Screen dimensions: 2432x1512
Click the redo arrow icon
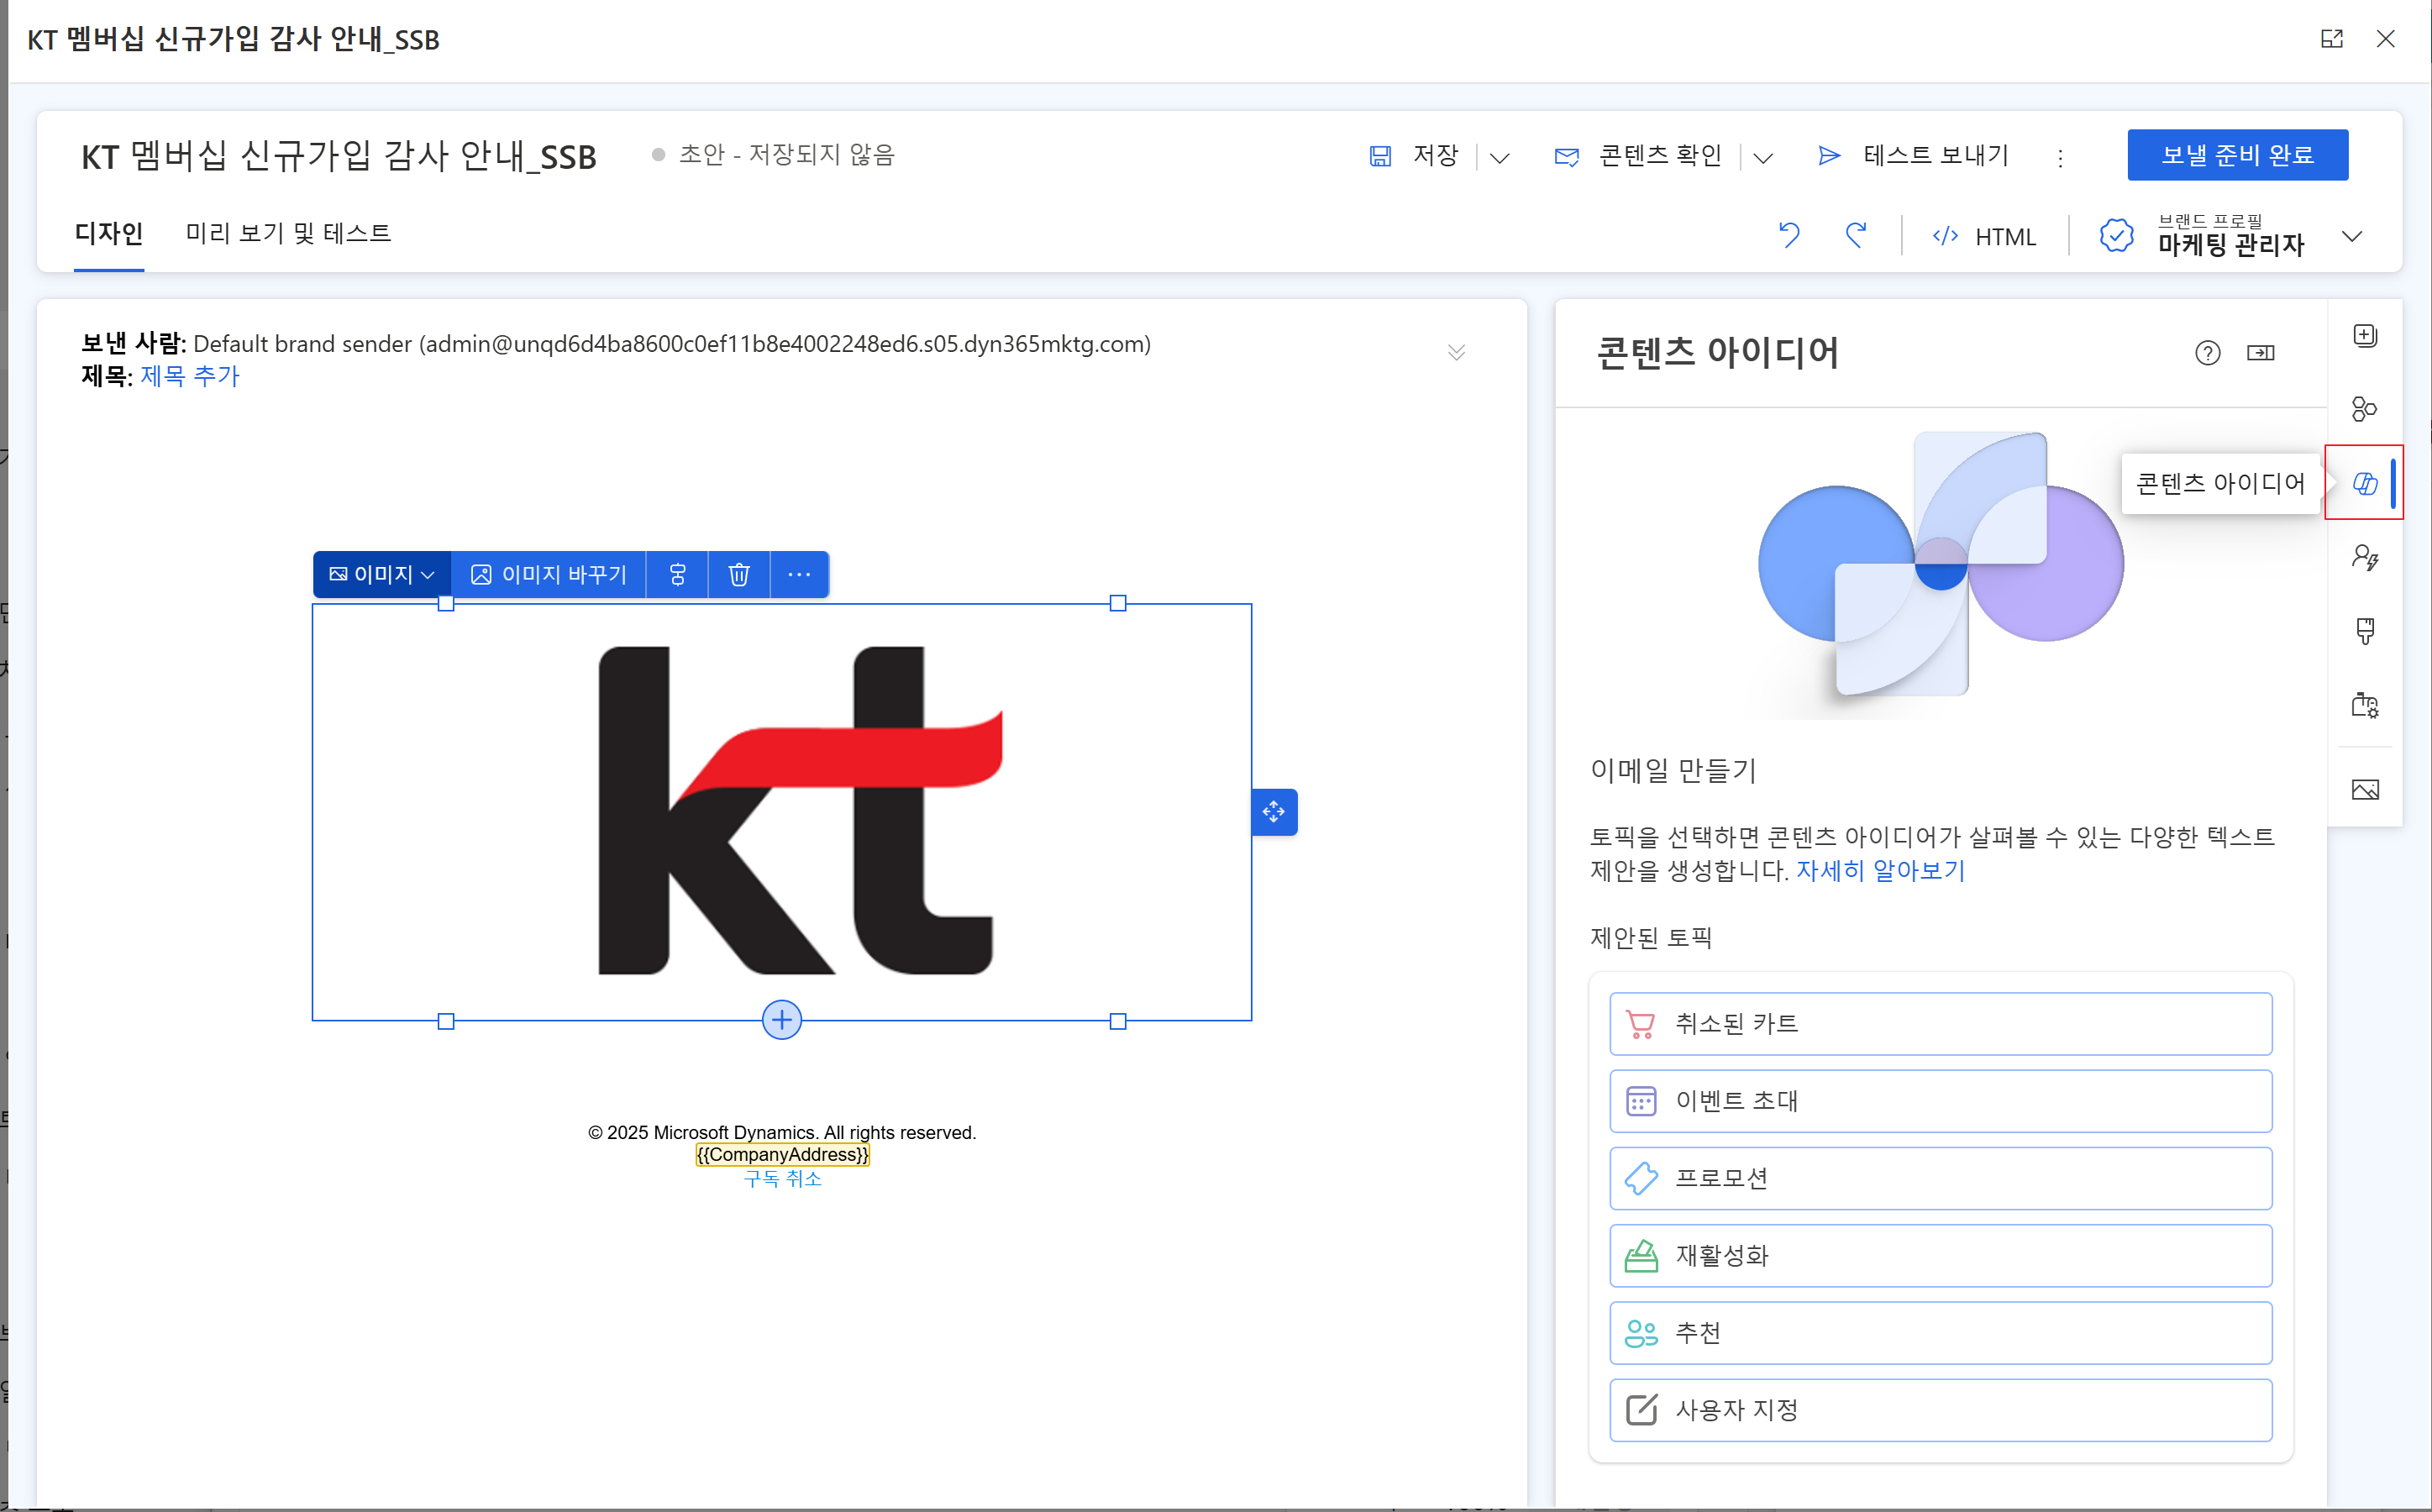1856,235
